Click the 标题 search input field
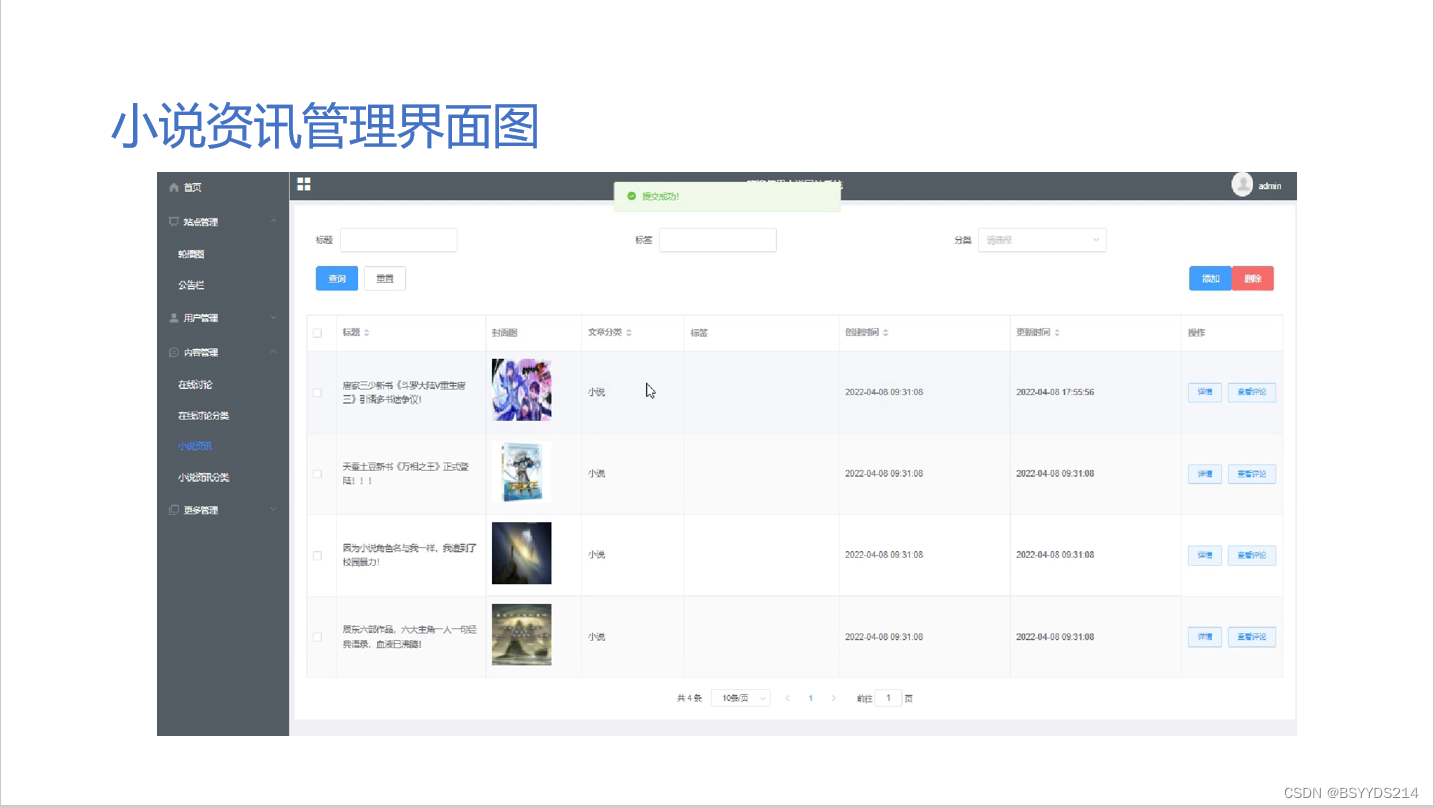 point(399,240)
